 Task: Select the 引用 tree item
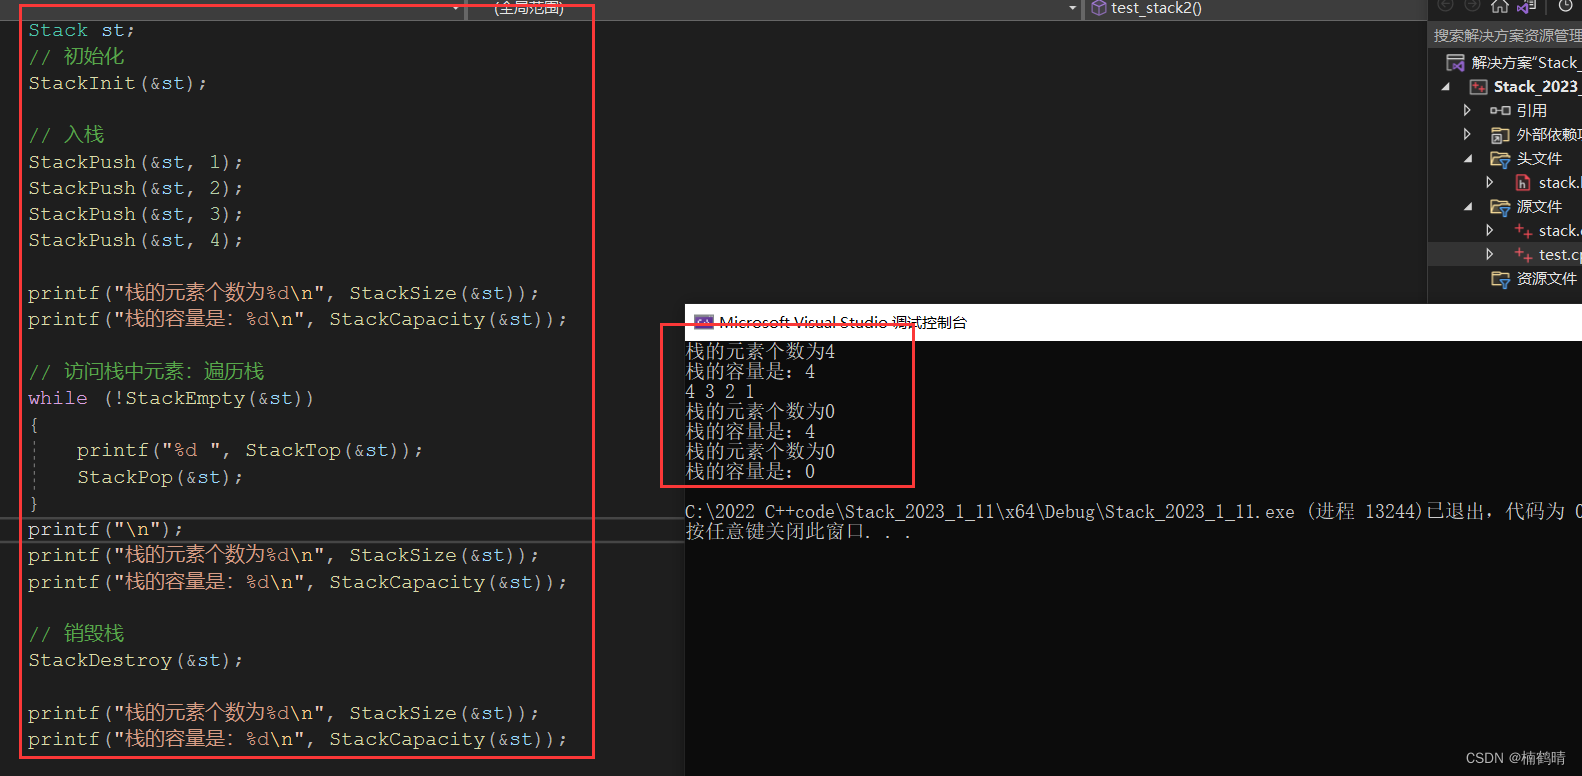point(1532,111)
